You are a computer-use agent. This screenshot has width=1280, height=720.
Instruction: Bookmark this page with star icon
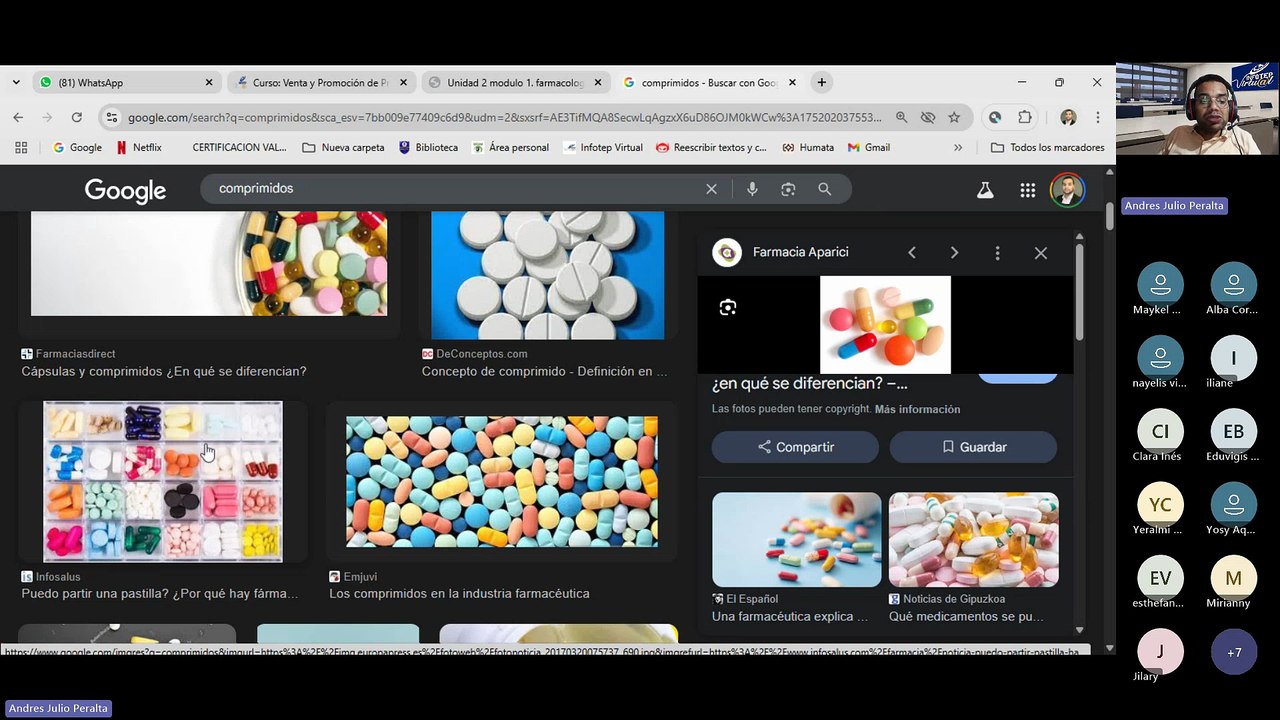pos(954,117)
